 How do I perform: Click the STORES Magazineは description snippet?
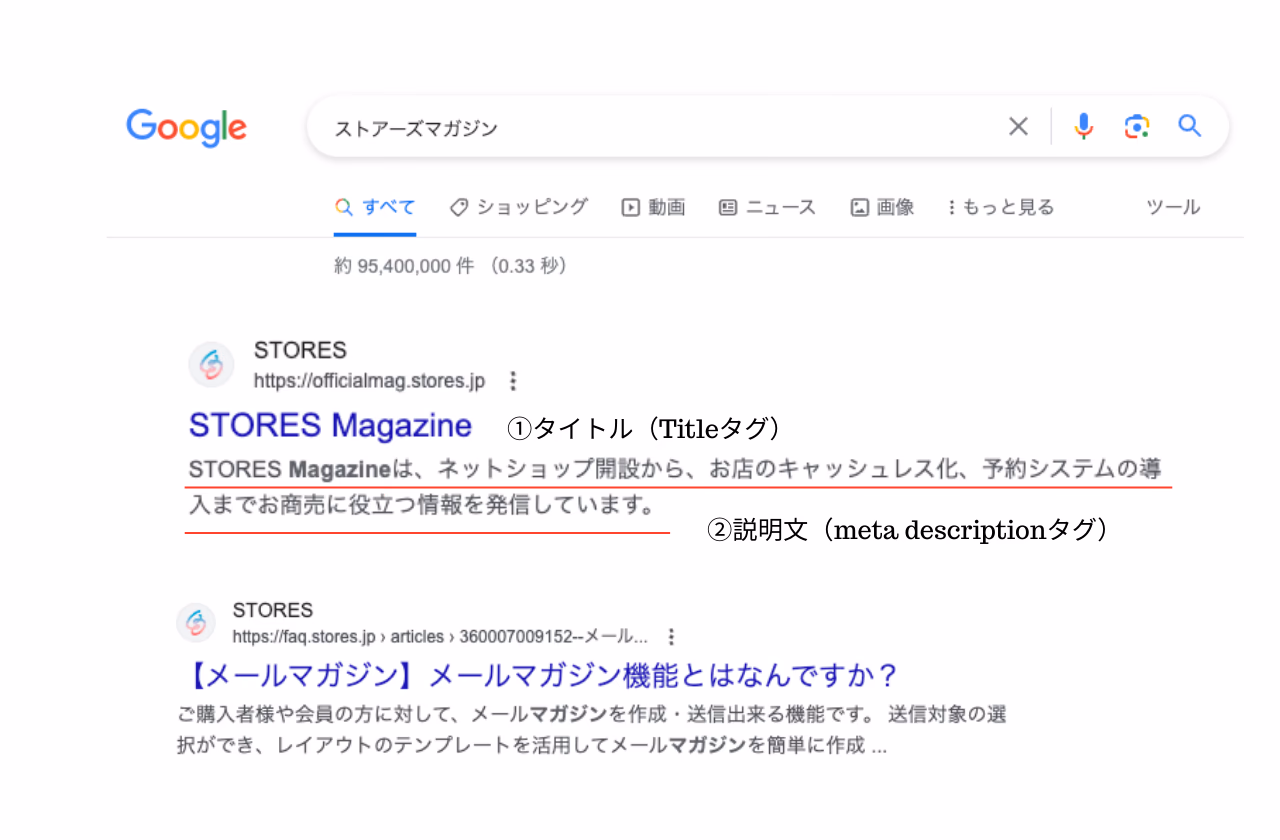(x=675, y=487)
